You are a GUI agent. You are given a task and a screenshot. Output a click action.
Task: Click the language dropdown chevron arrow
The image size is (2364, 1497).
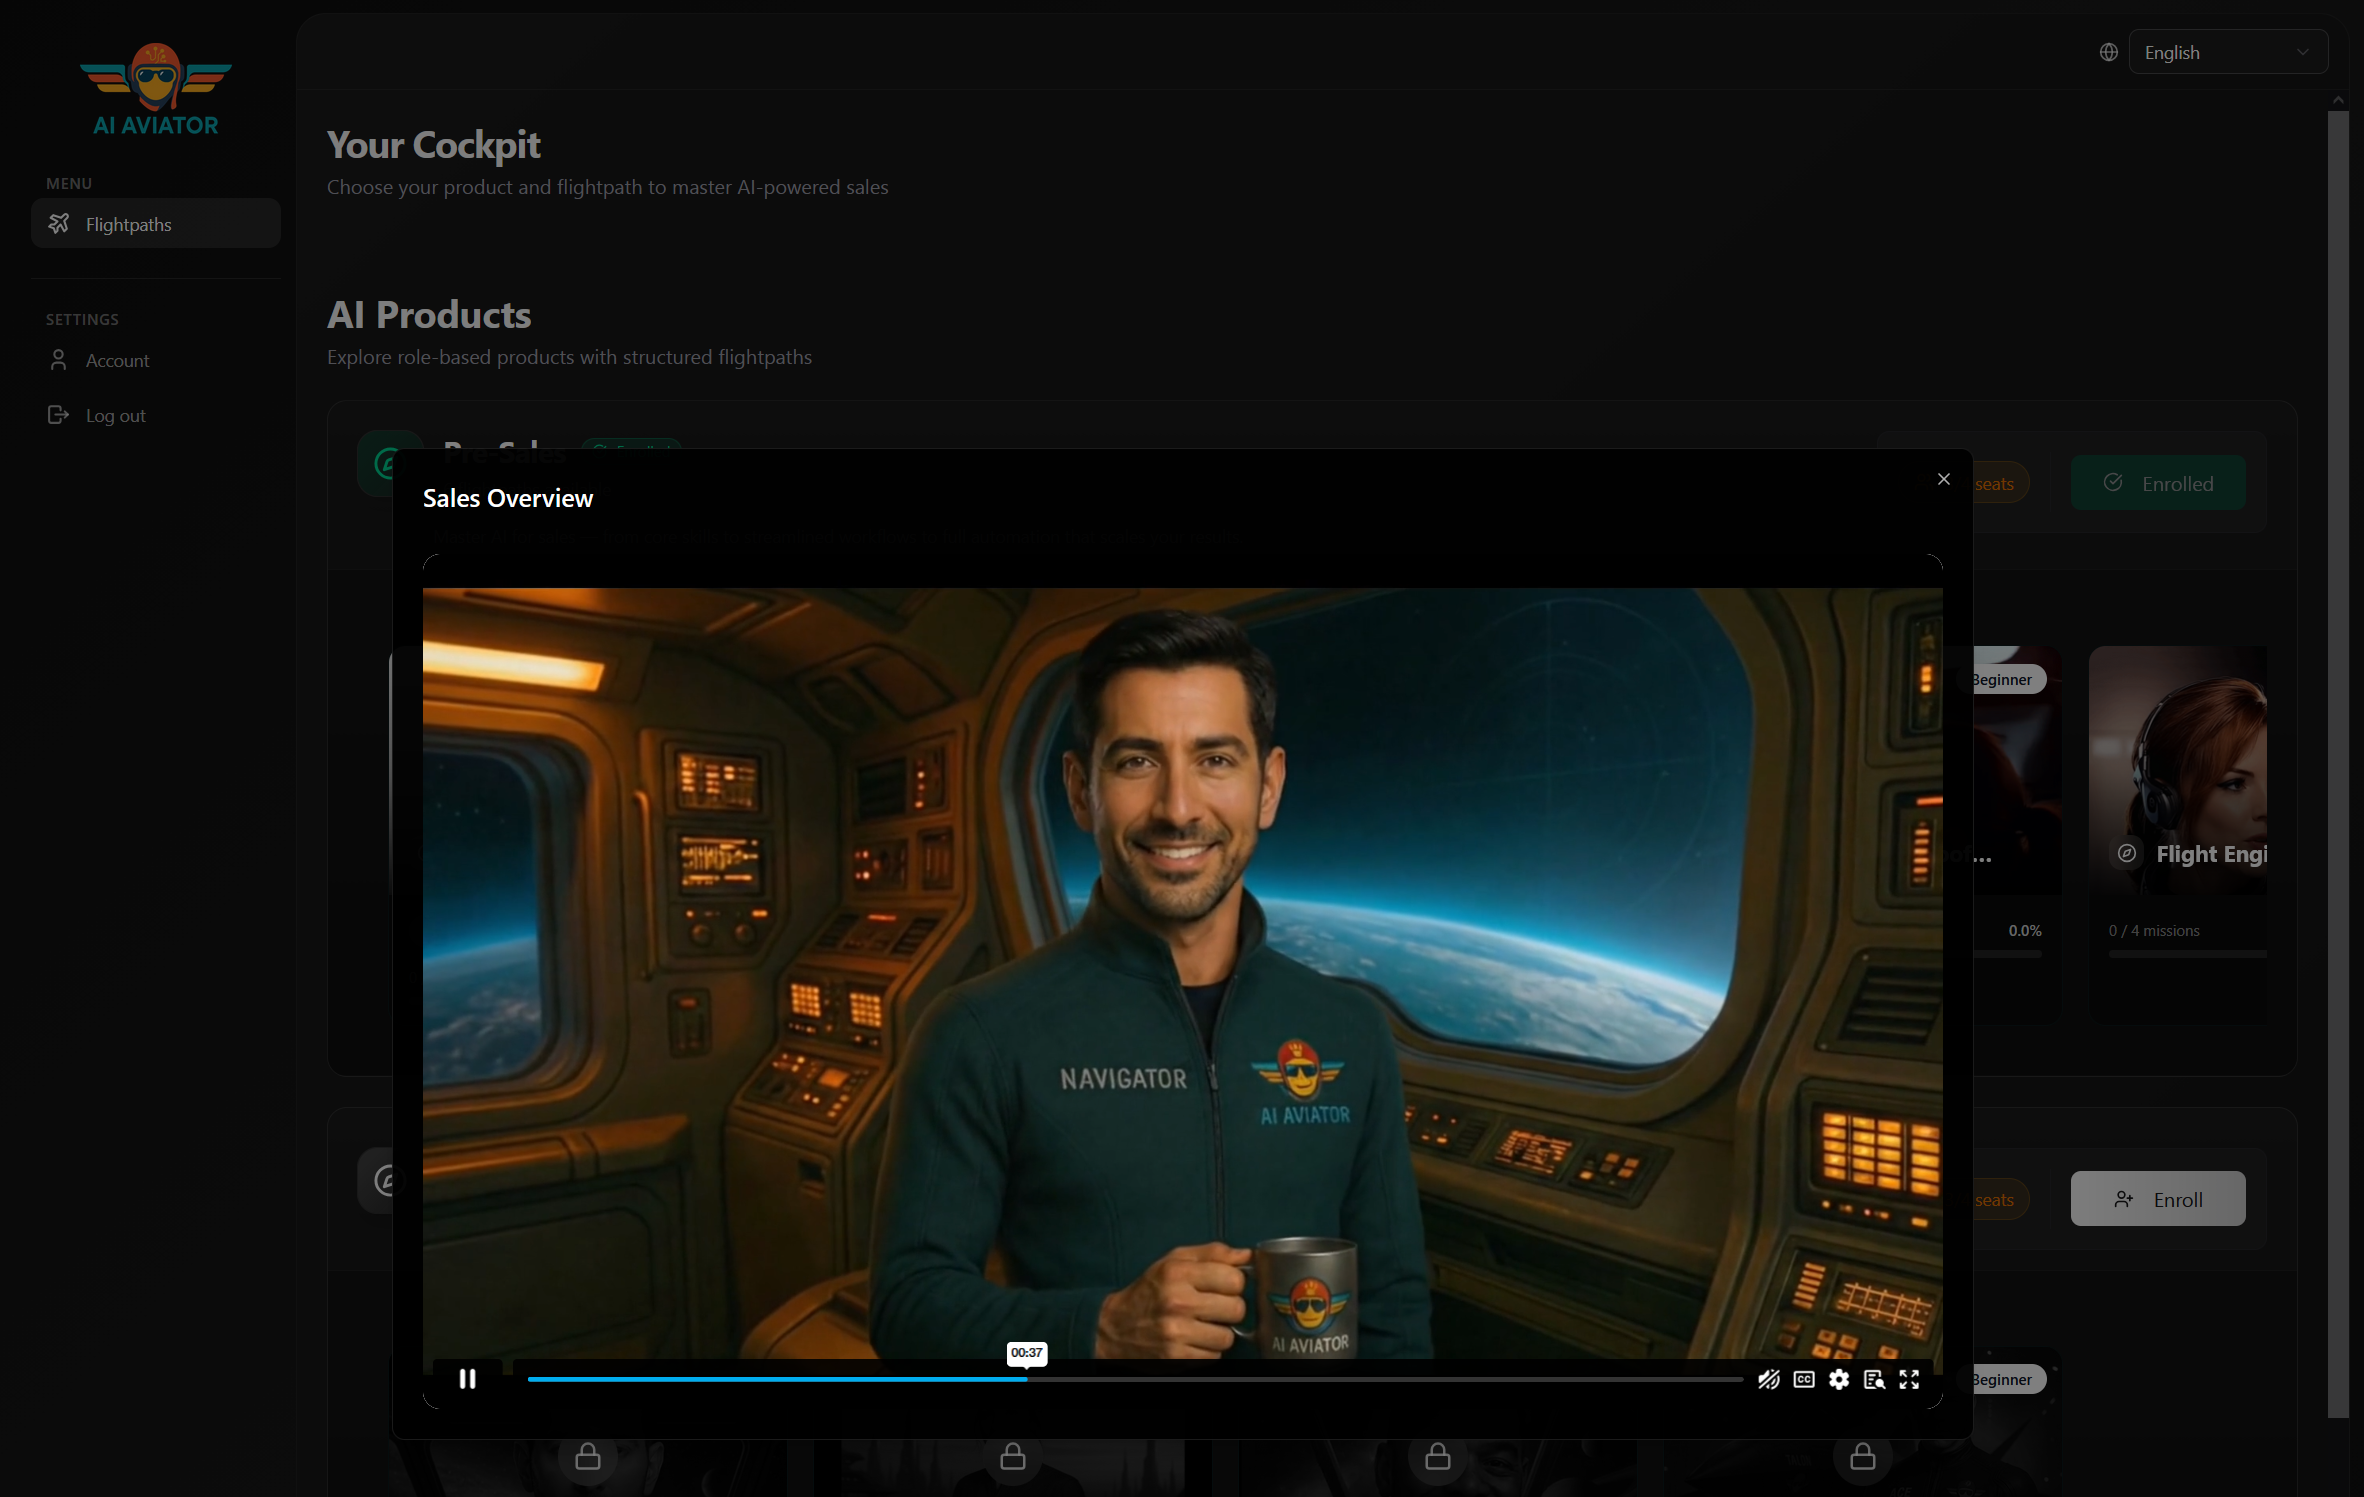click(x=2302, y=52)
